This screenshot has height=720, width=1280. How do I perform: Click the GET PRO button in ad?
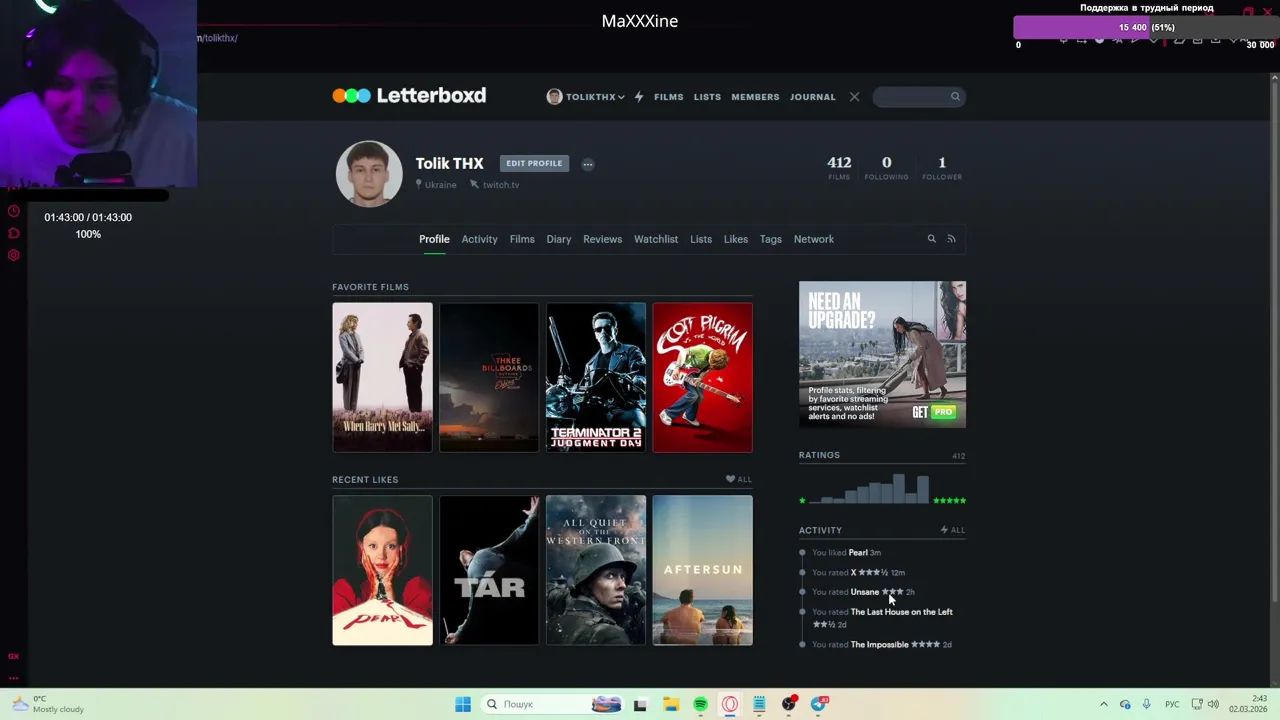click(x=934, y=412)
